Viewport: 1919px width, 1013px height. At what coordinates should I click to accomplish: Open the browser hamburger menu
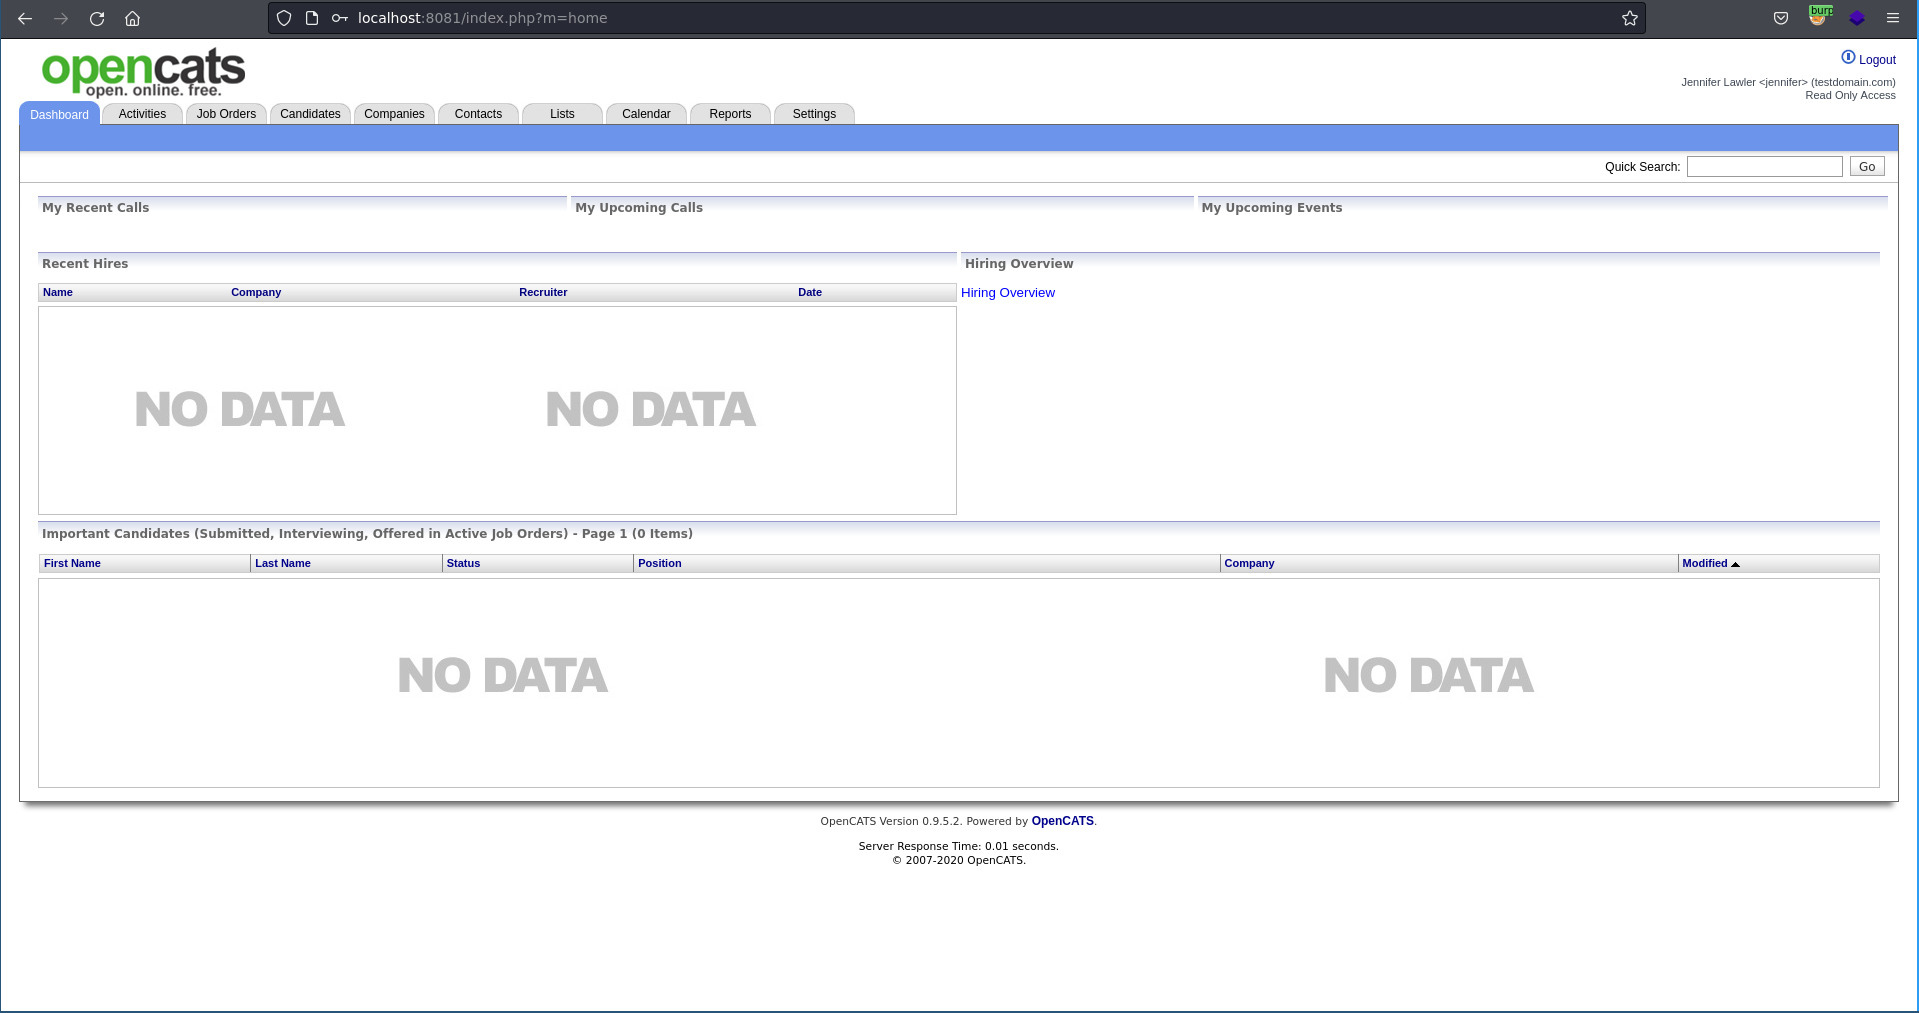point(1892,18)
